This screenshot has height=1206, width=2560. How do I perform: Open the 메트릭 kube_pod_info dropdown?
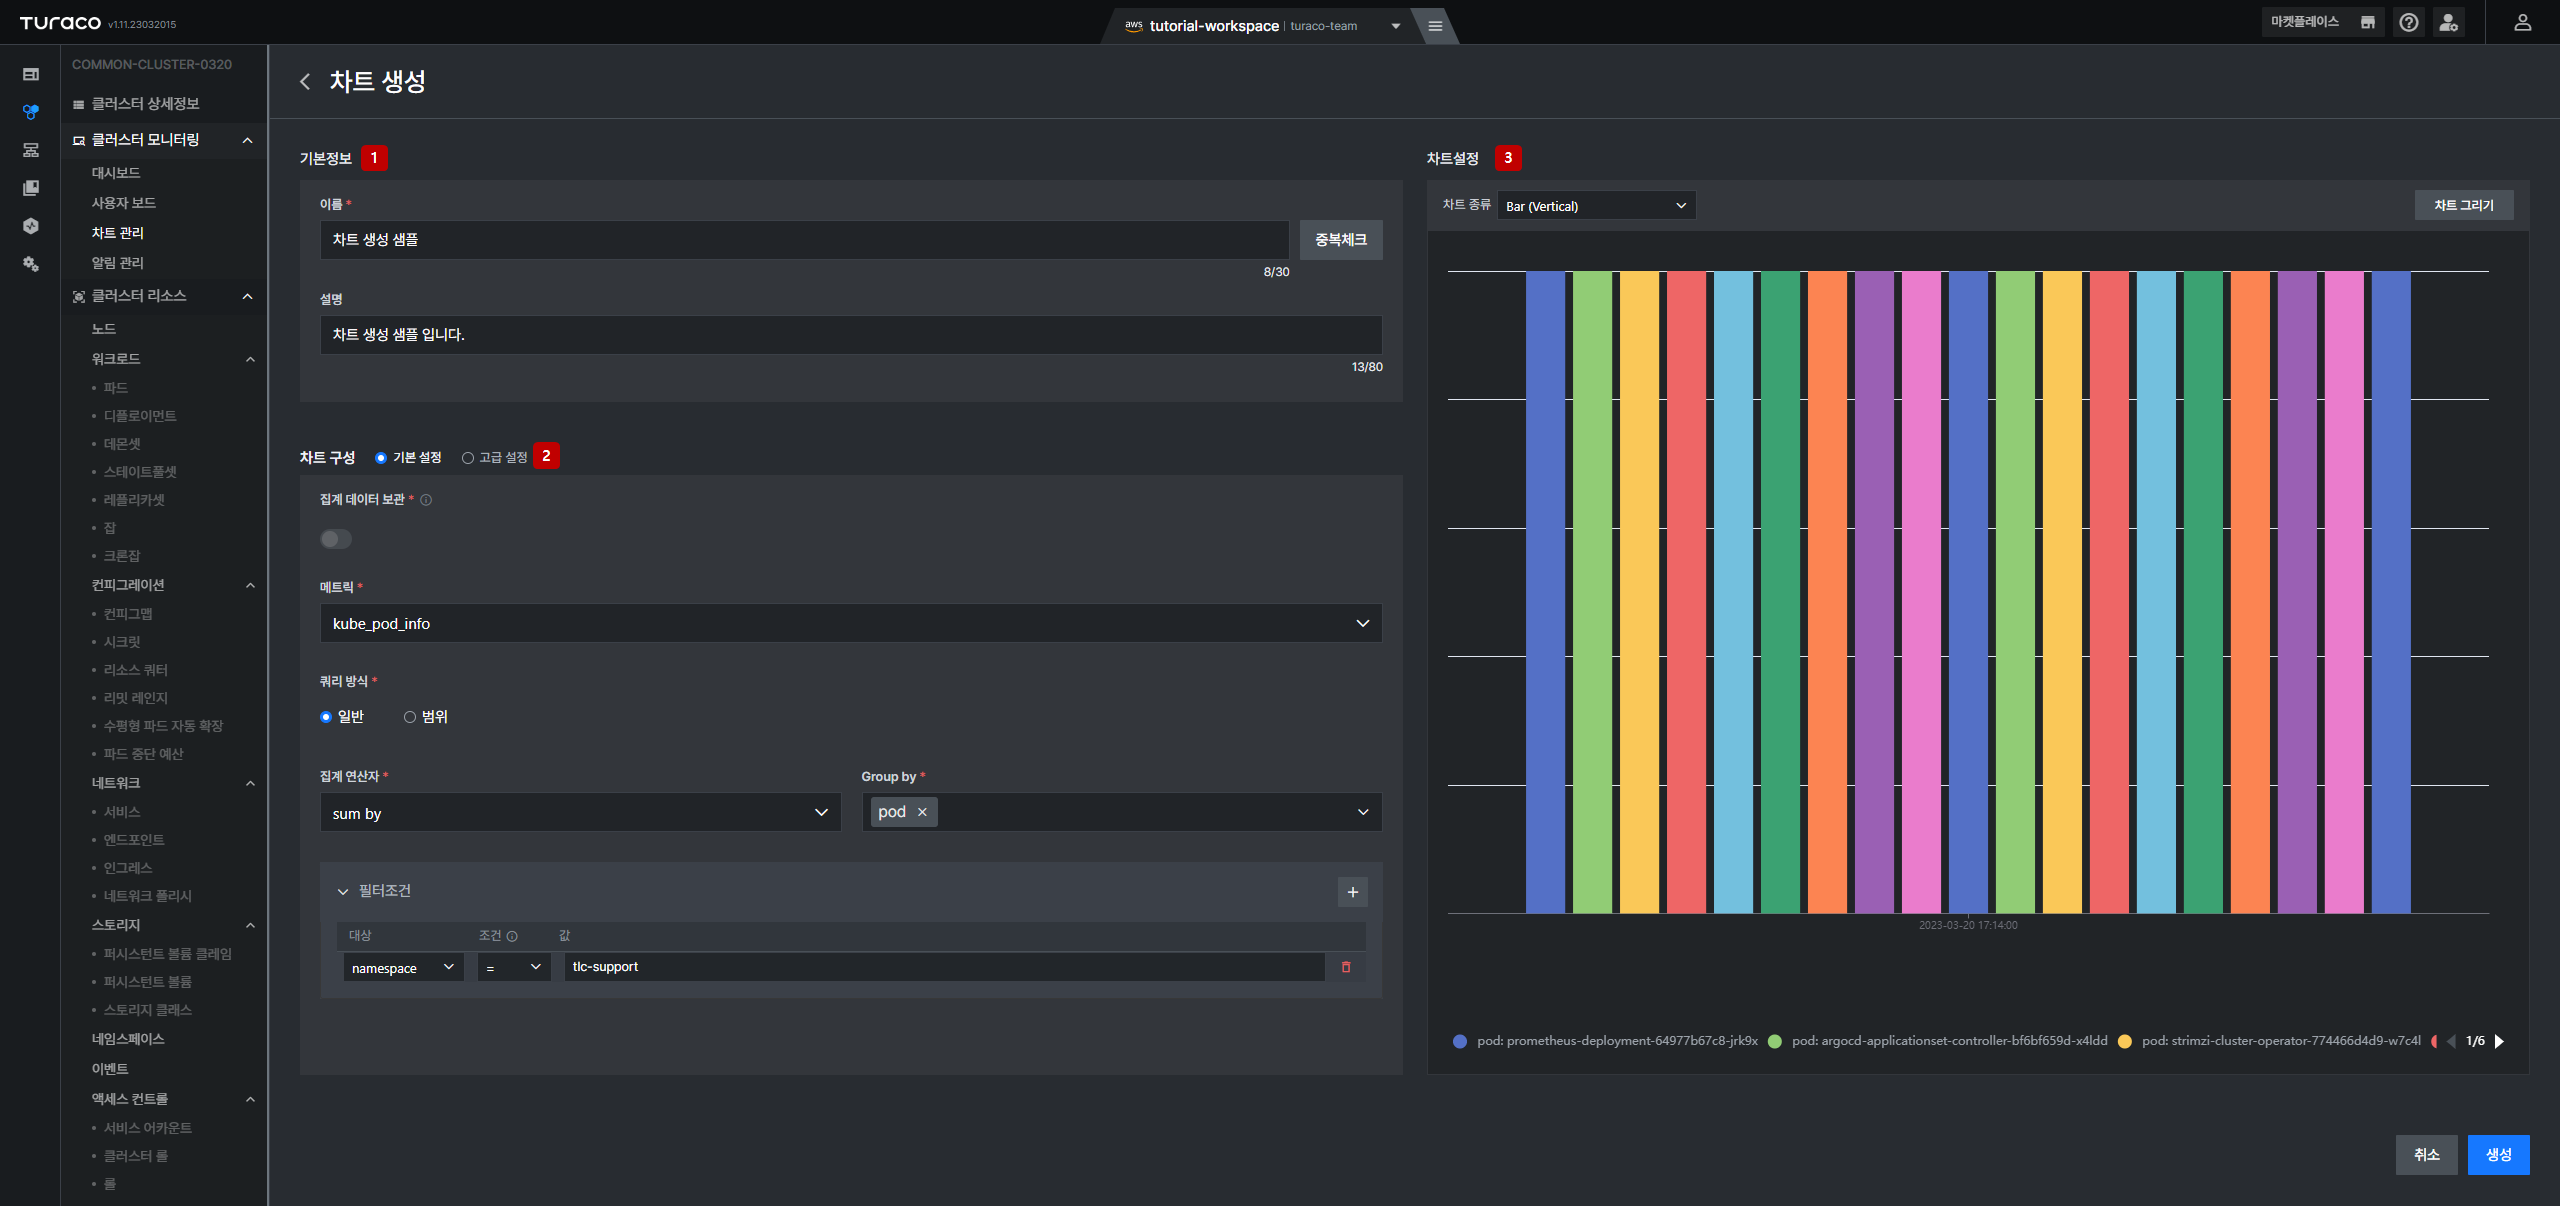tap(851, 623)
